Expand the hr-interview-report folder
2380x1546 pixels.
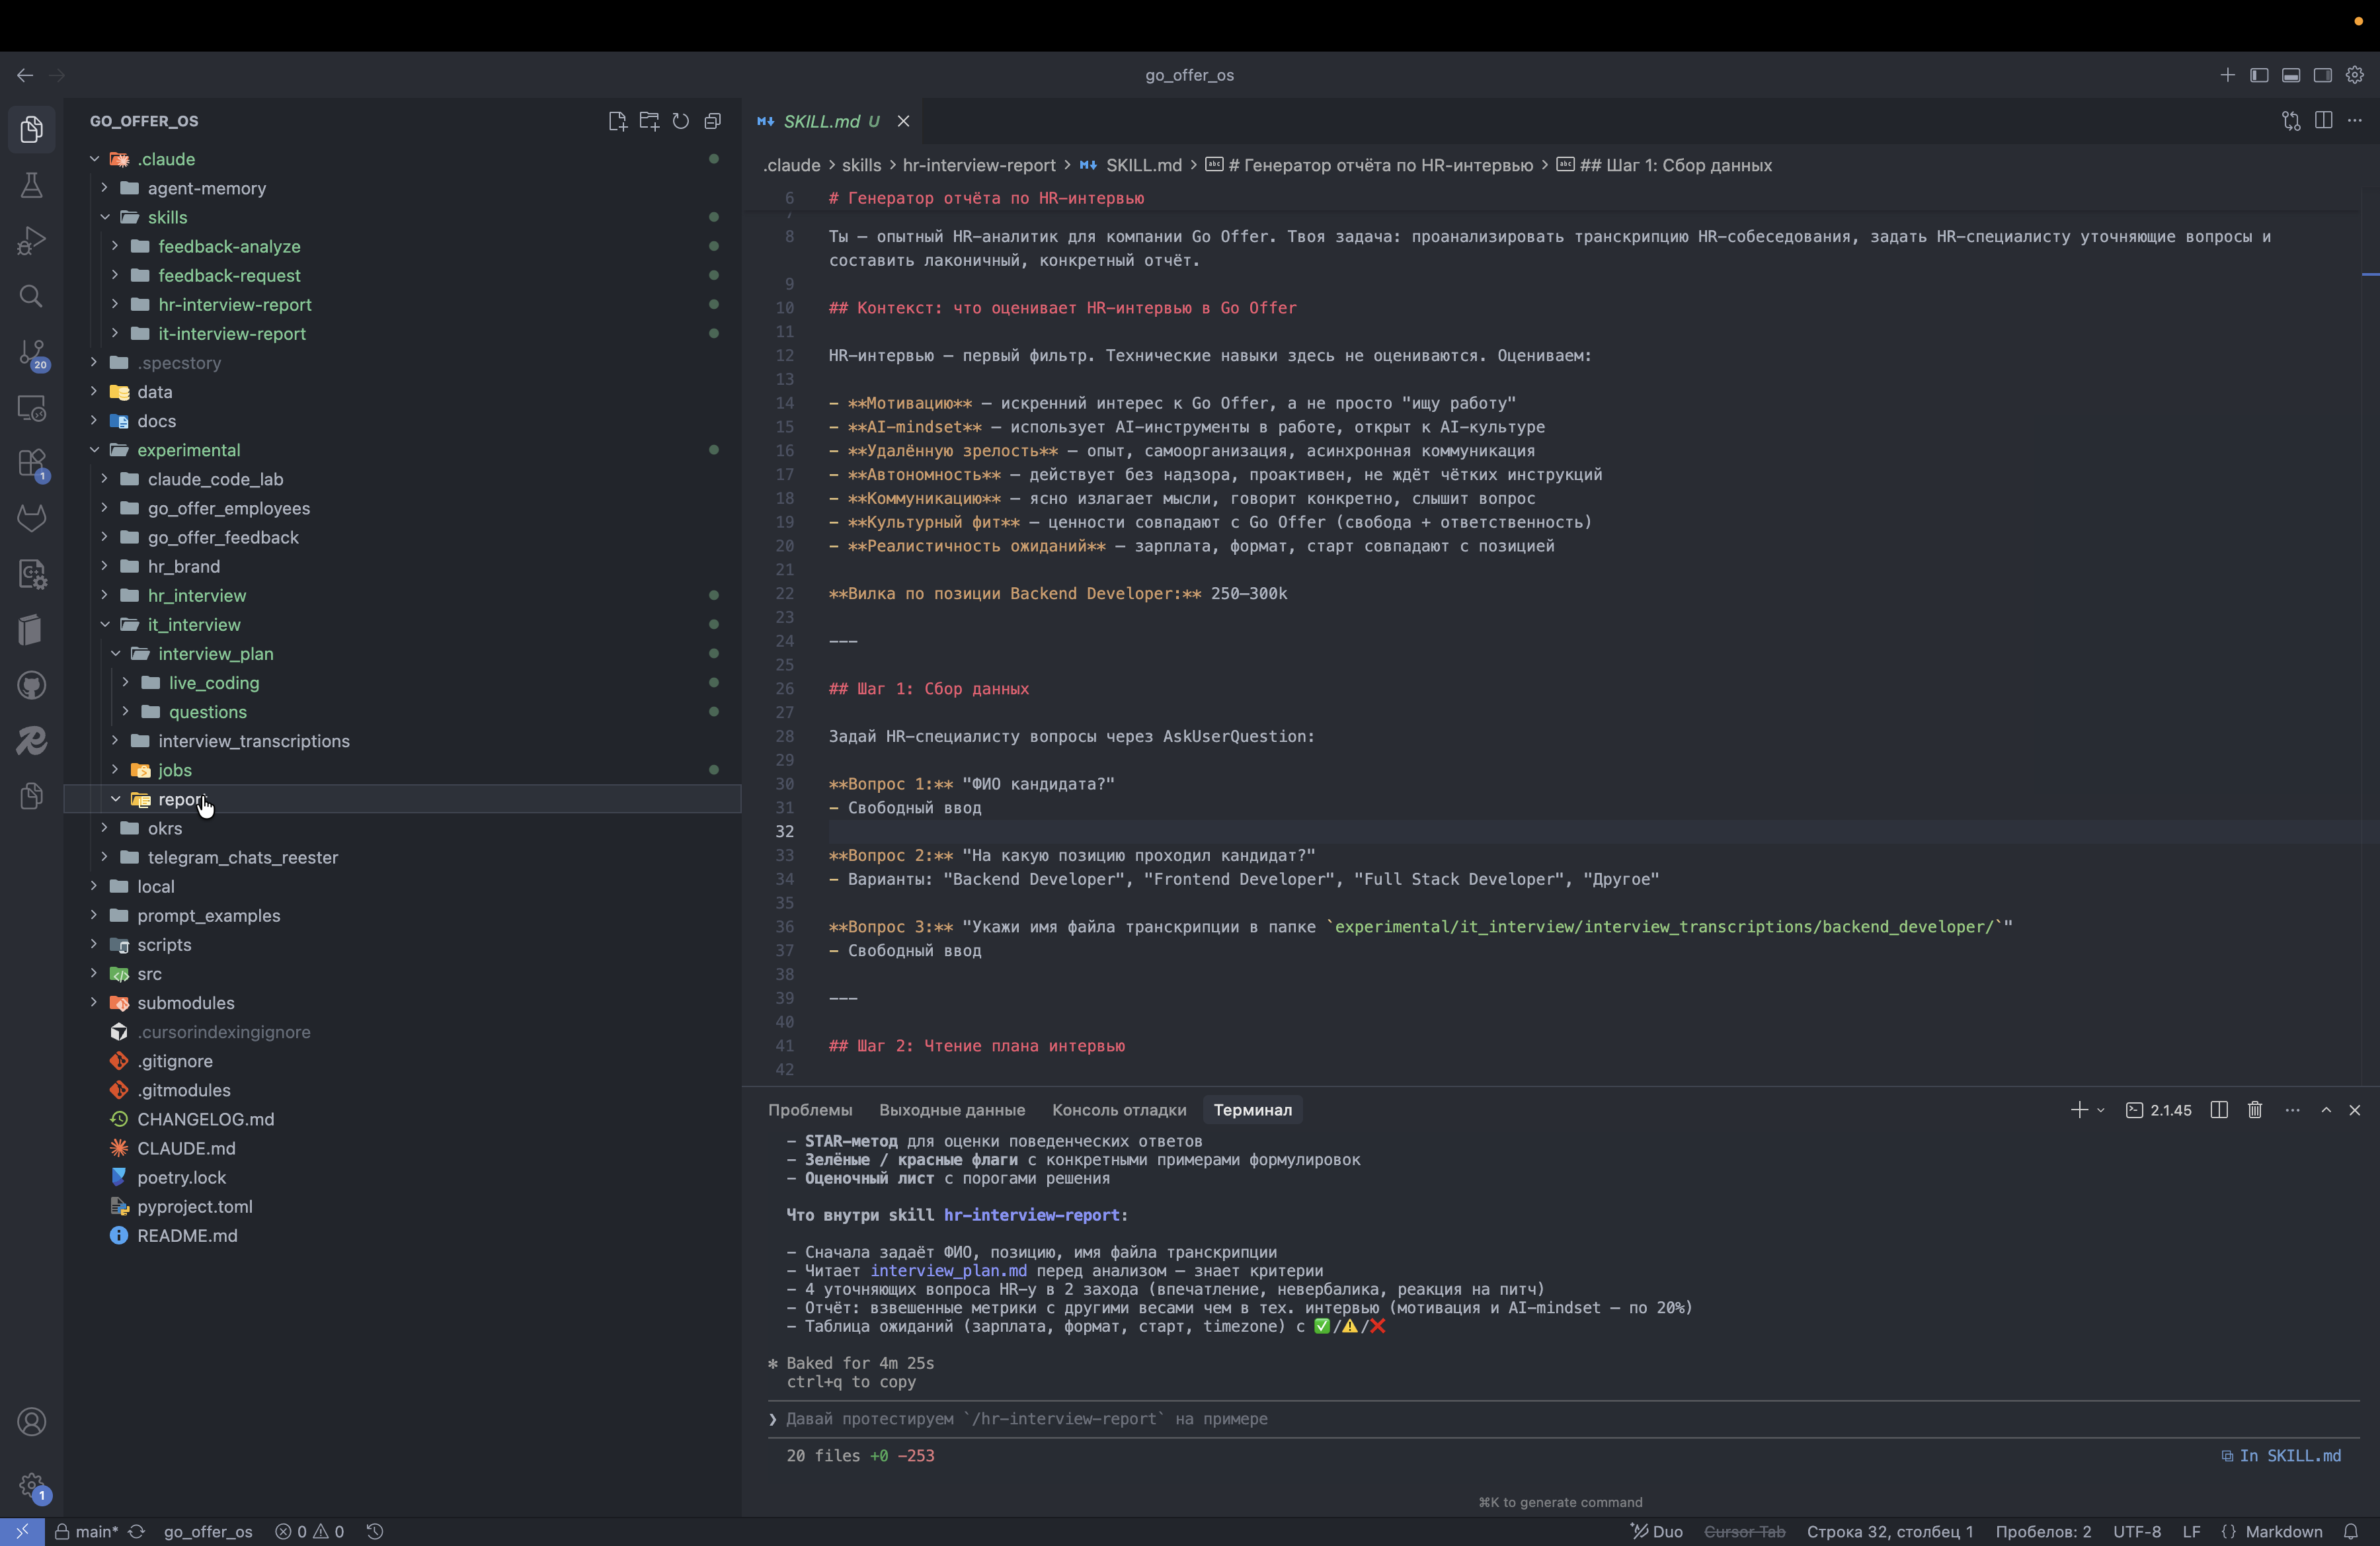(234, 304)
